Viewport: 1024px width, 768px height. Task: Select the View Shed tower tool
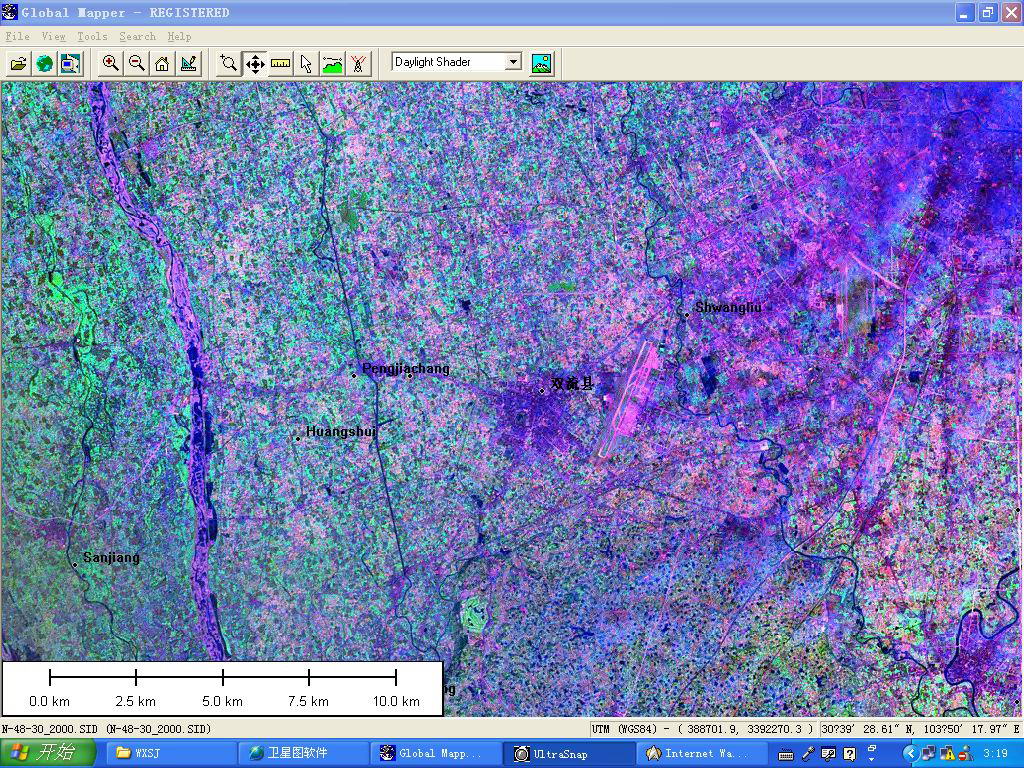point(358,63)
